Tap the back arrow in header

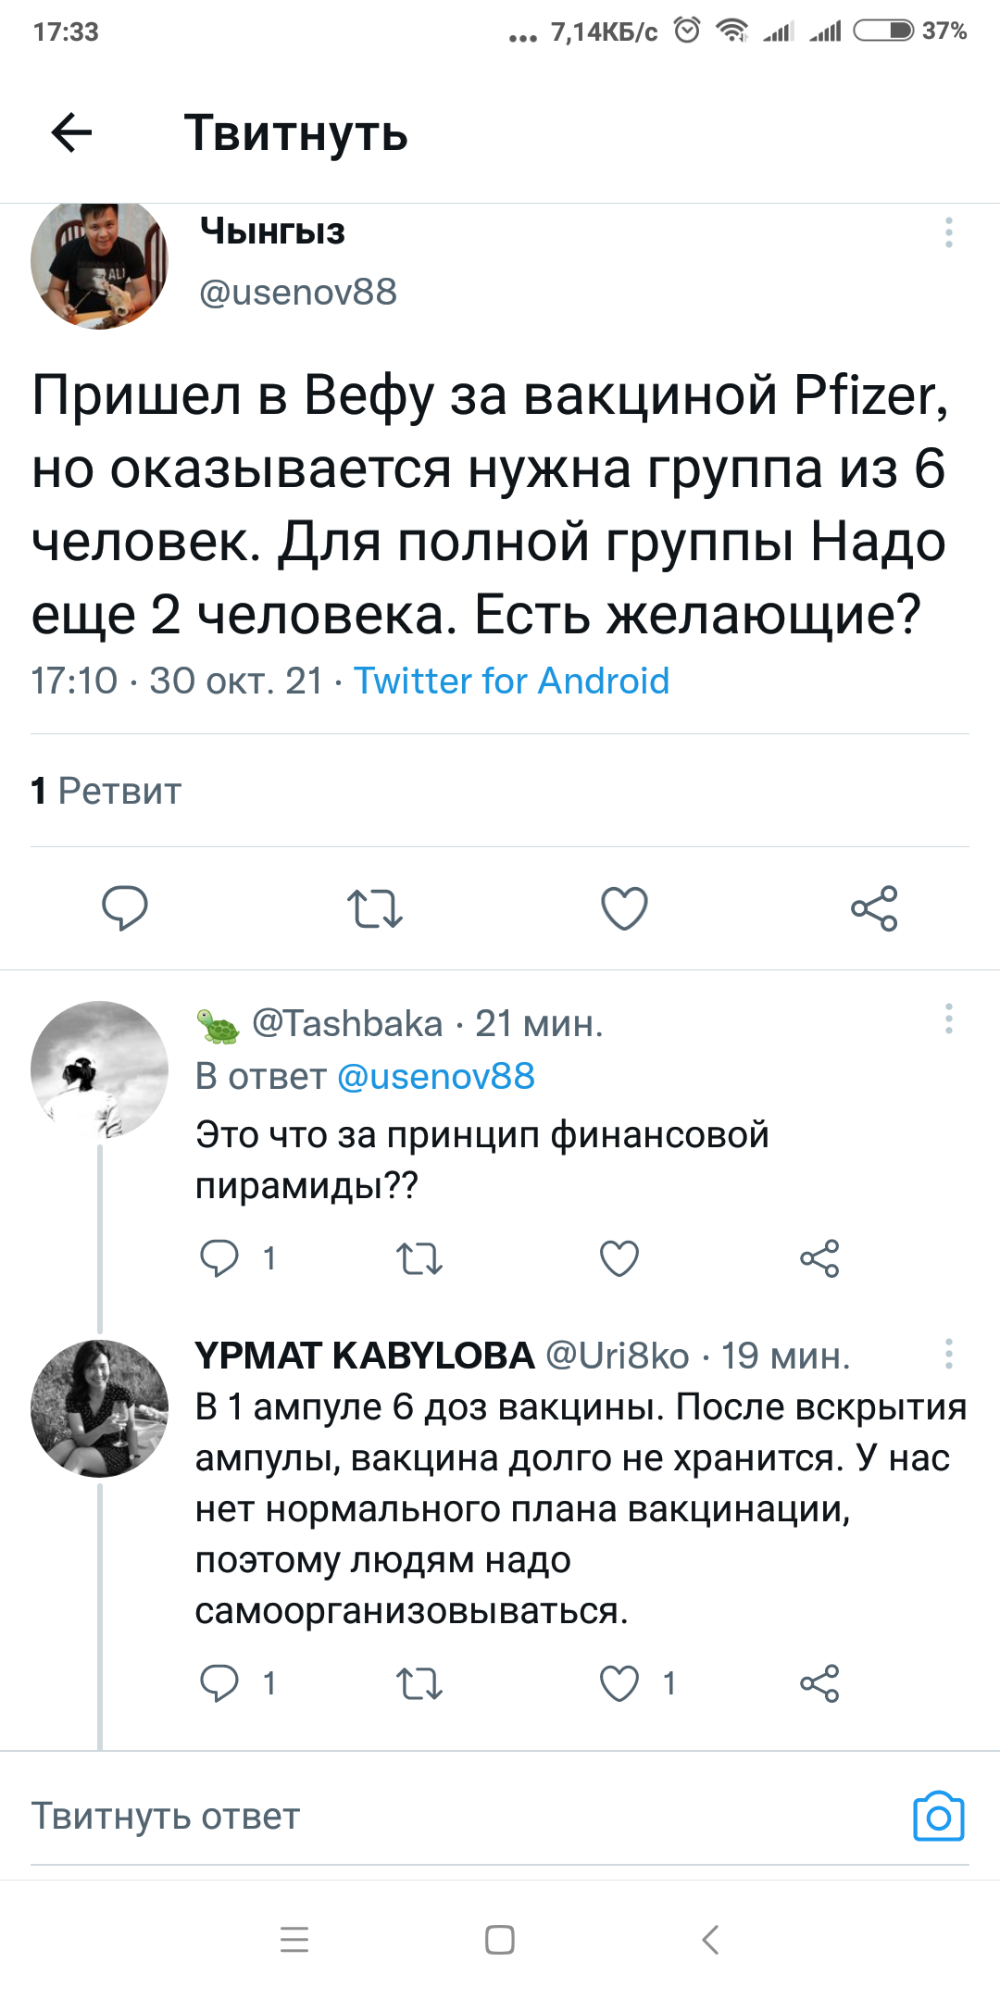72,132
